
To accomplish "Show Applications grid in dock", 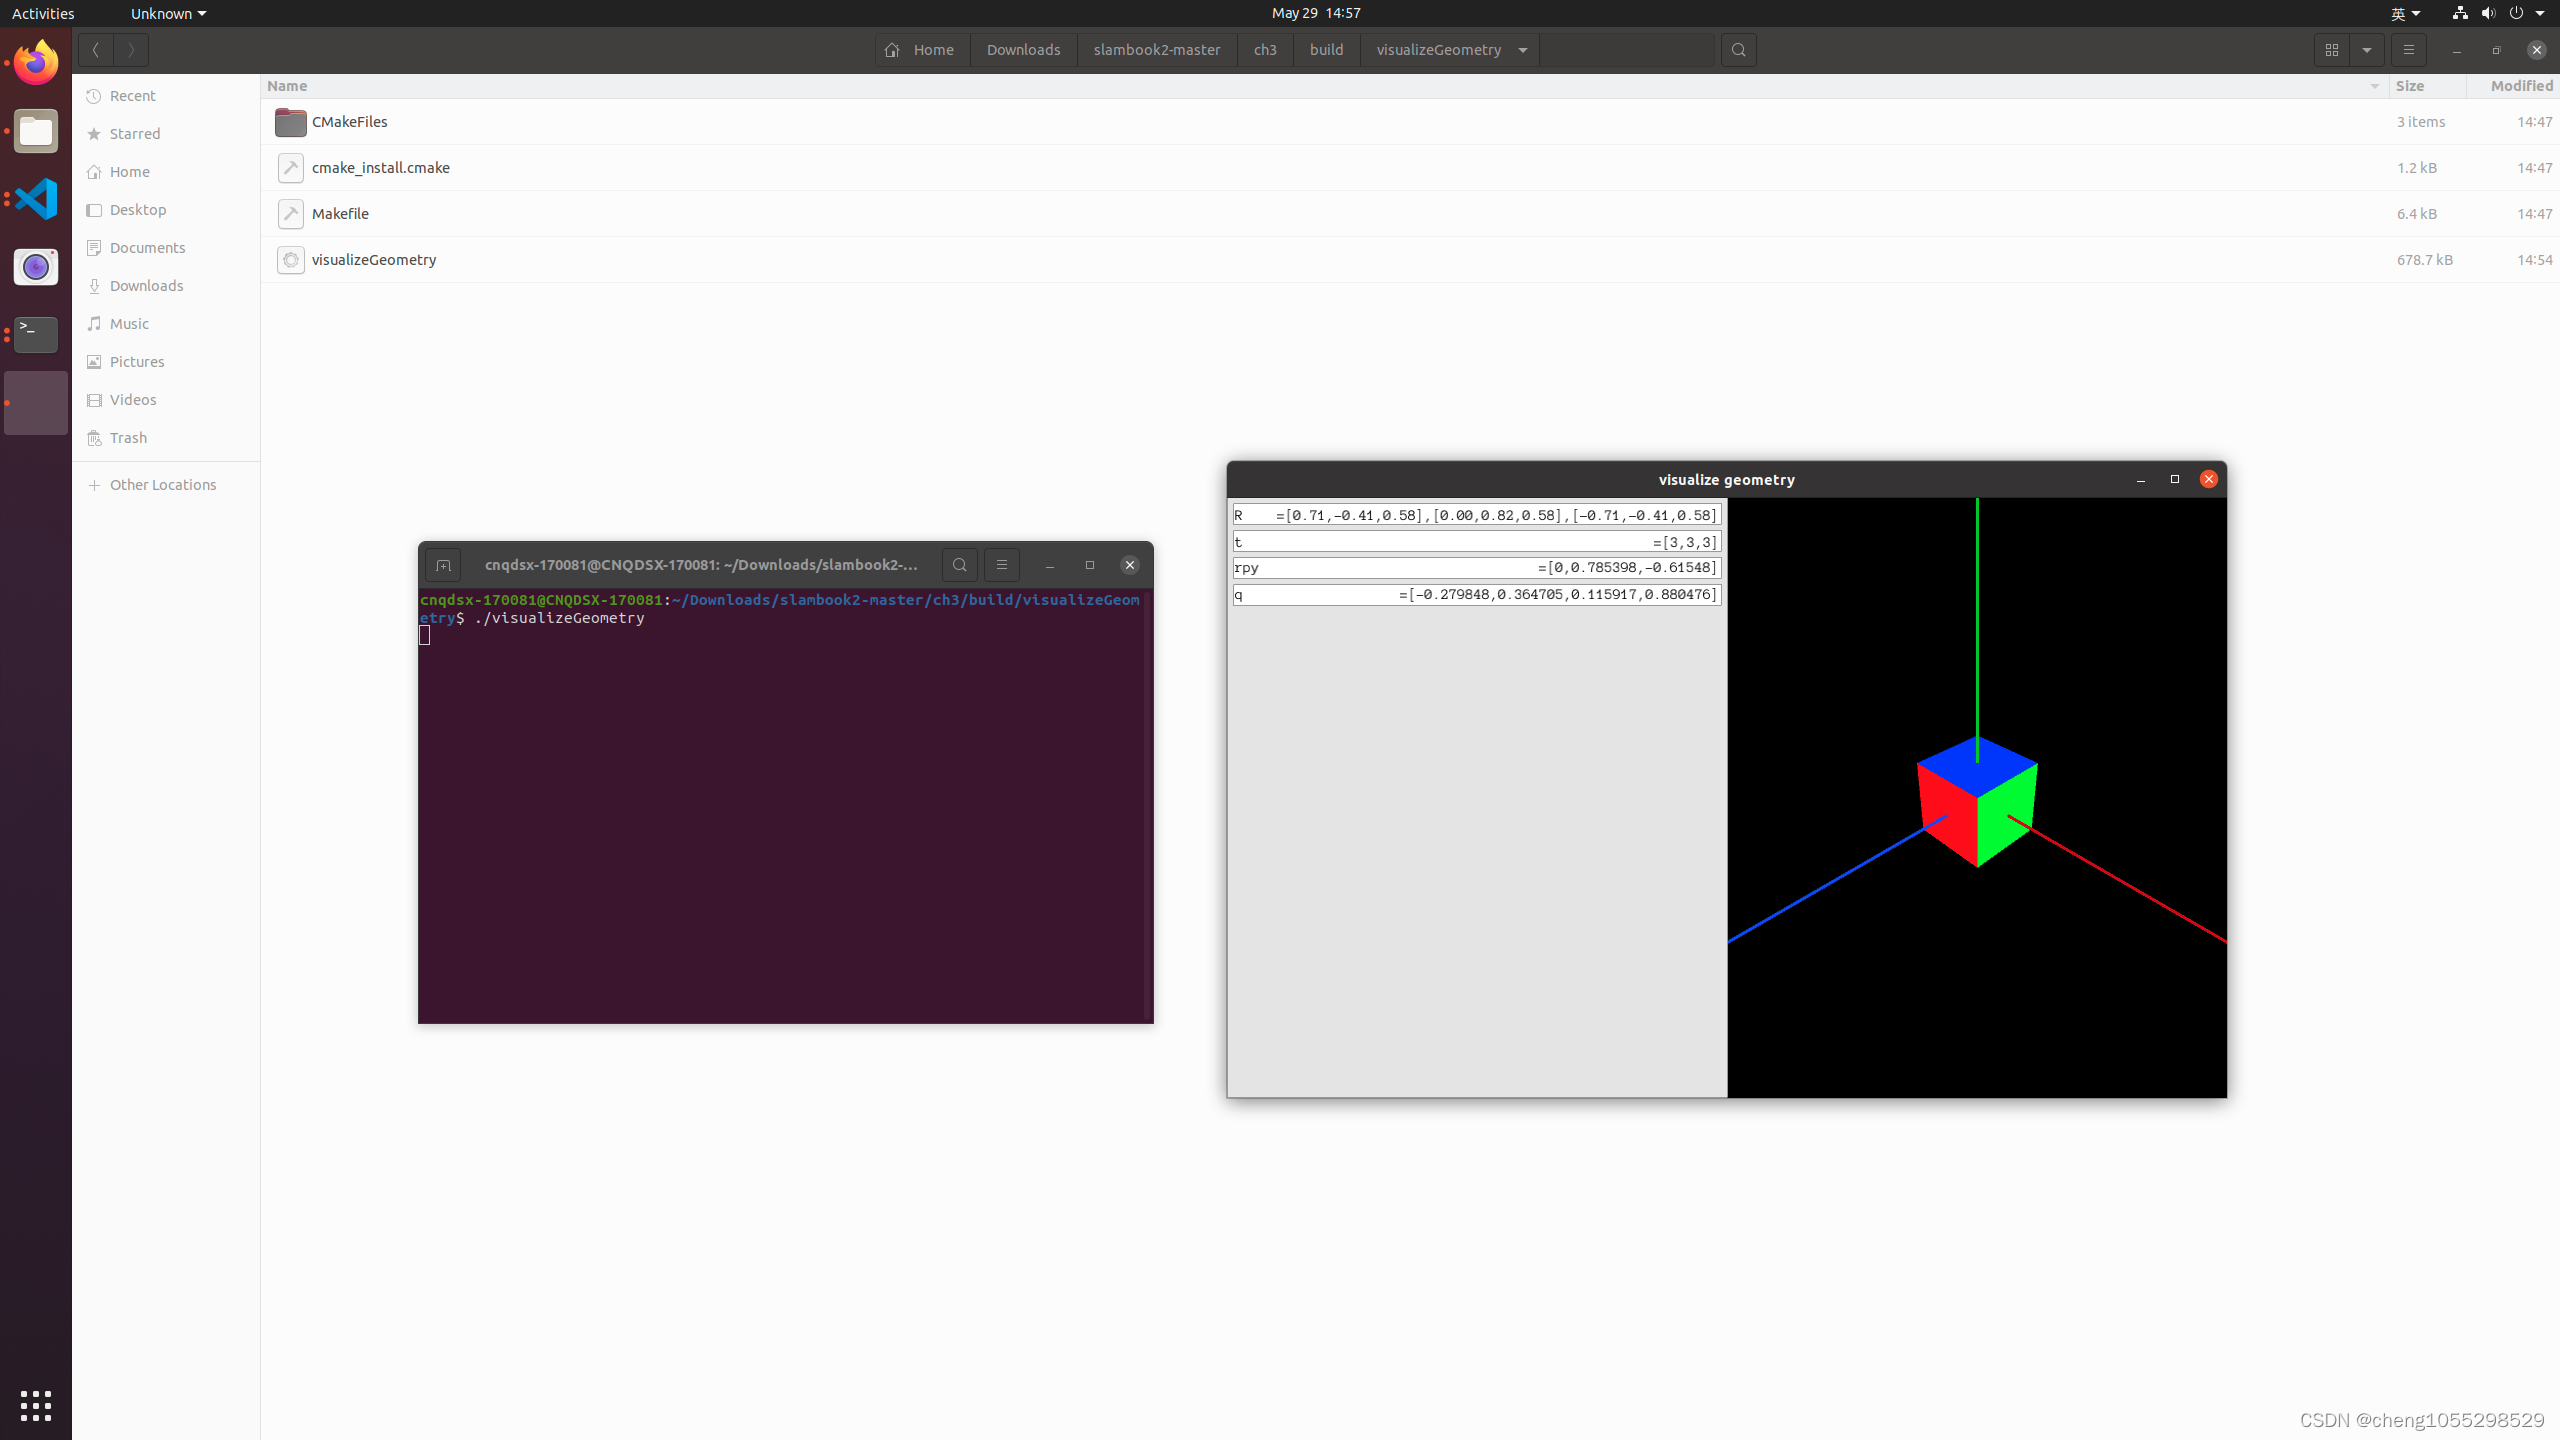I will tap(36, 1405).
